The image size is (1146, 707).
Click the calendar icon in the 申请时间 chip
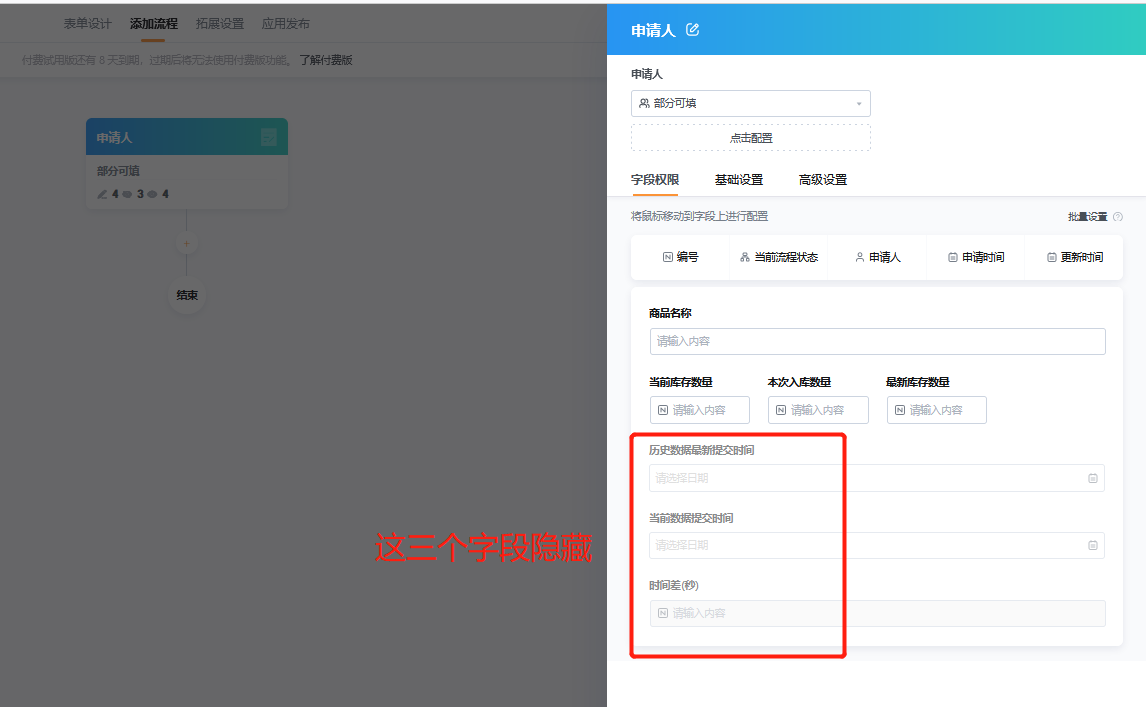click(952, 257)
